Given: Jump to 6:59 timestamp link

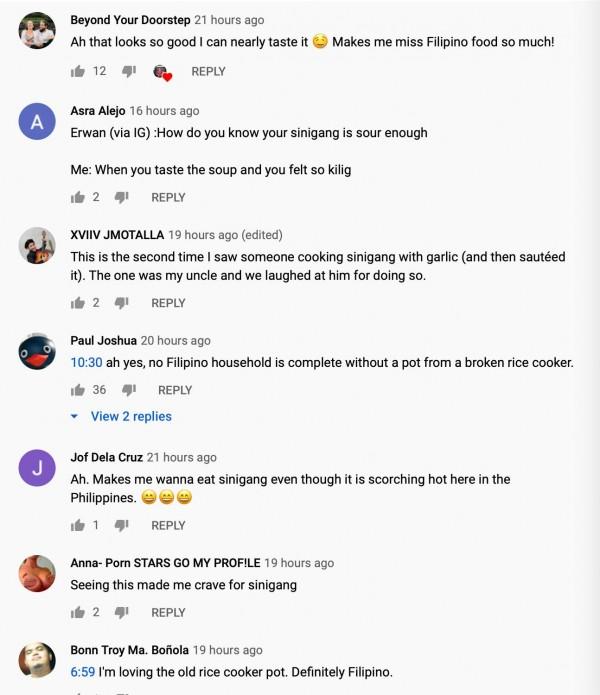Looking at the screenshot, I should coord(82,672).
